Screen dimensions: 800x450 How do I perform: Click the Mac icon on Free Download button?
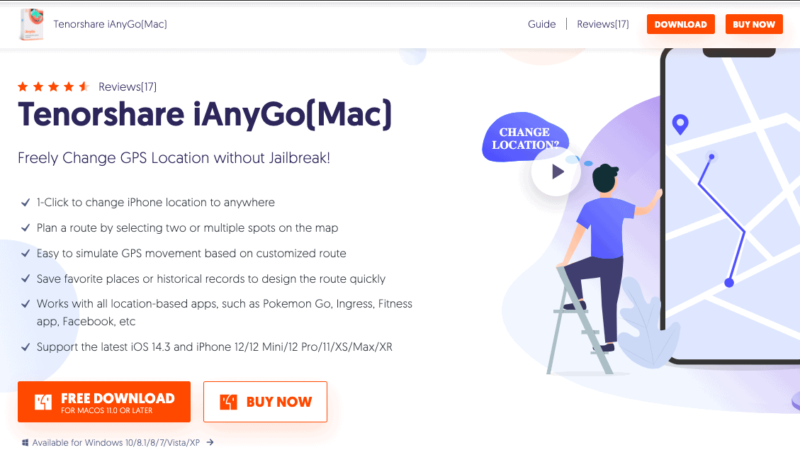point(43,402)
